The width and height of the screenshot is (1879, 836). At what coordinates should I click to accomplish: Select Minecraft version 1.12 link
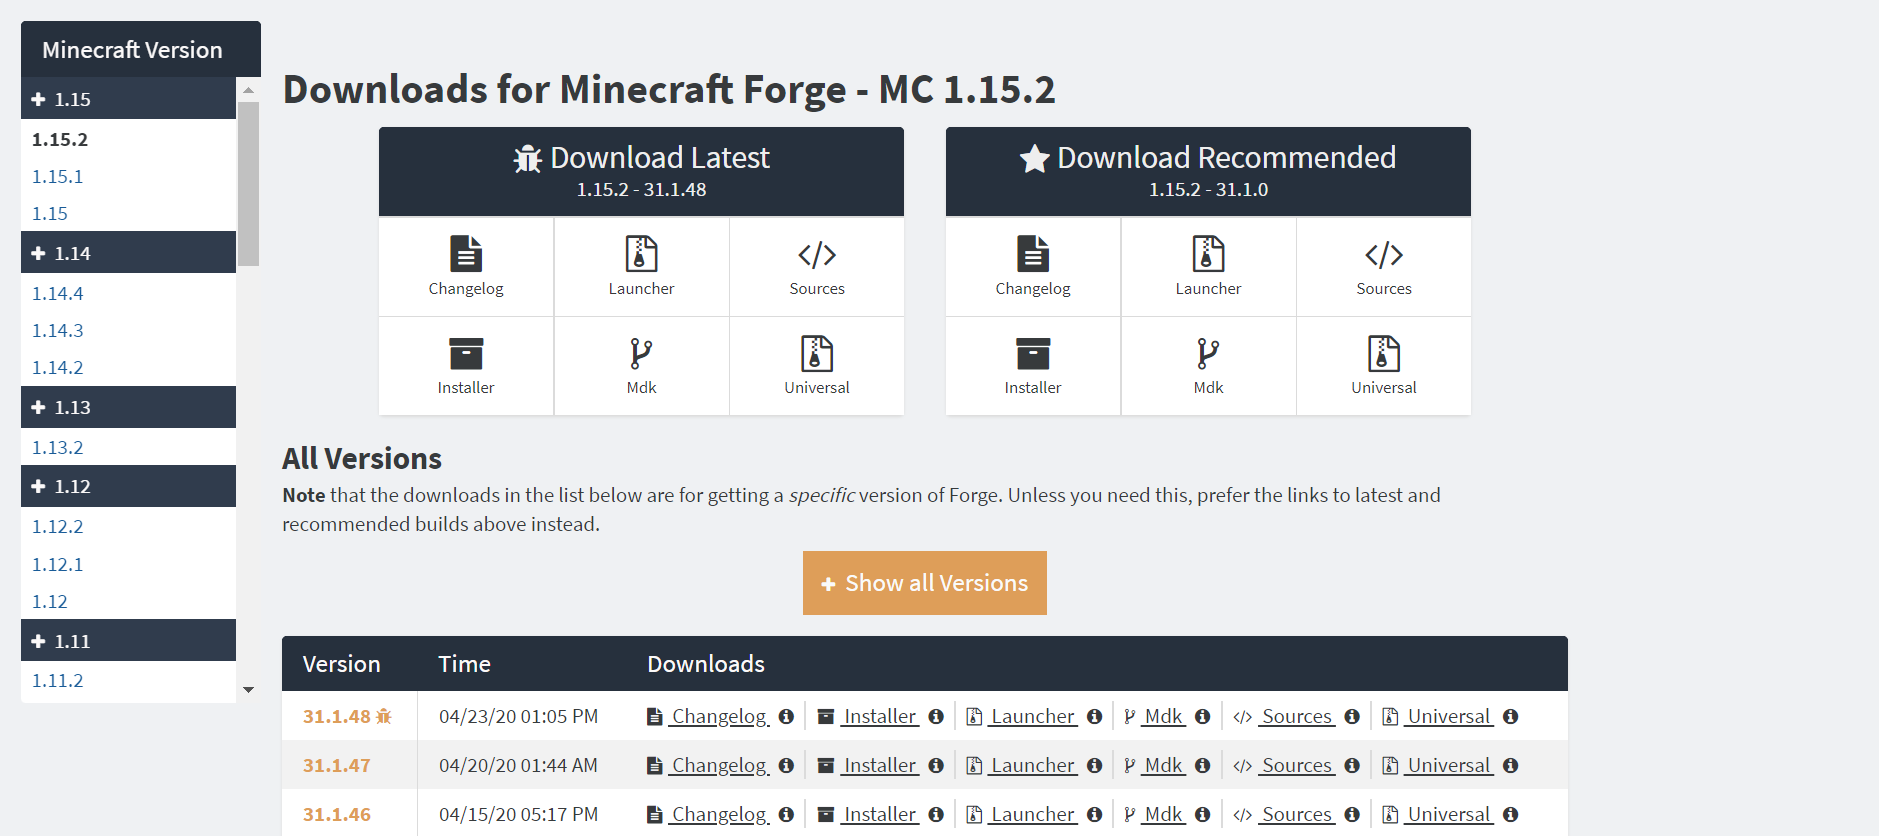50,601
